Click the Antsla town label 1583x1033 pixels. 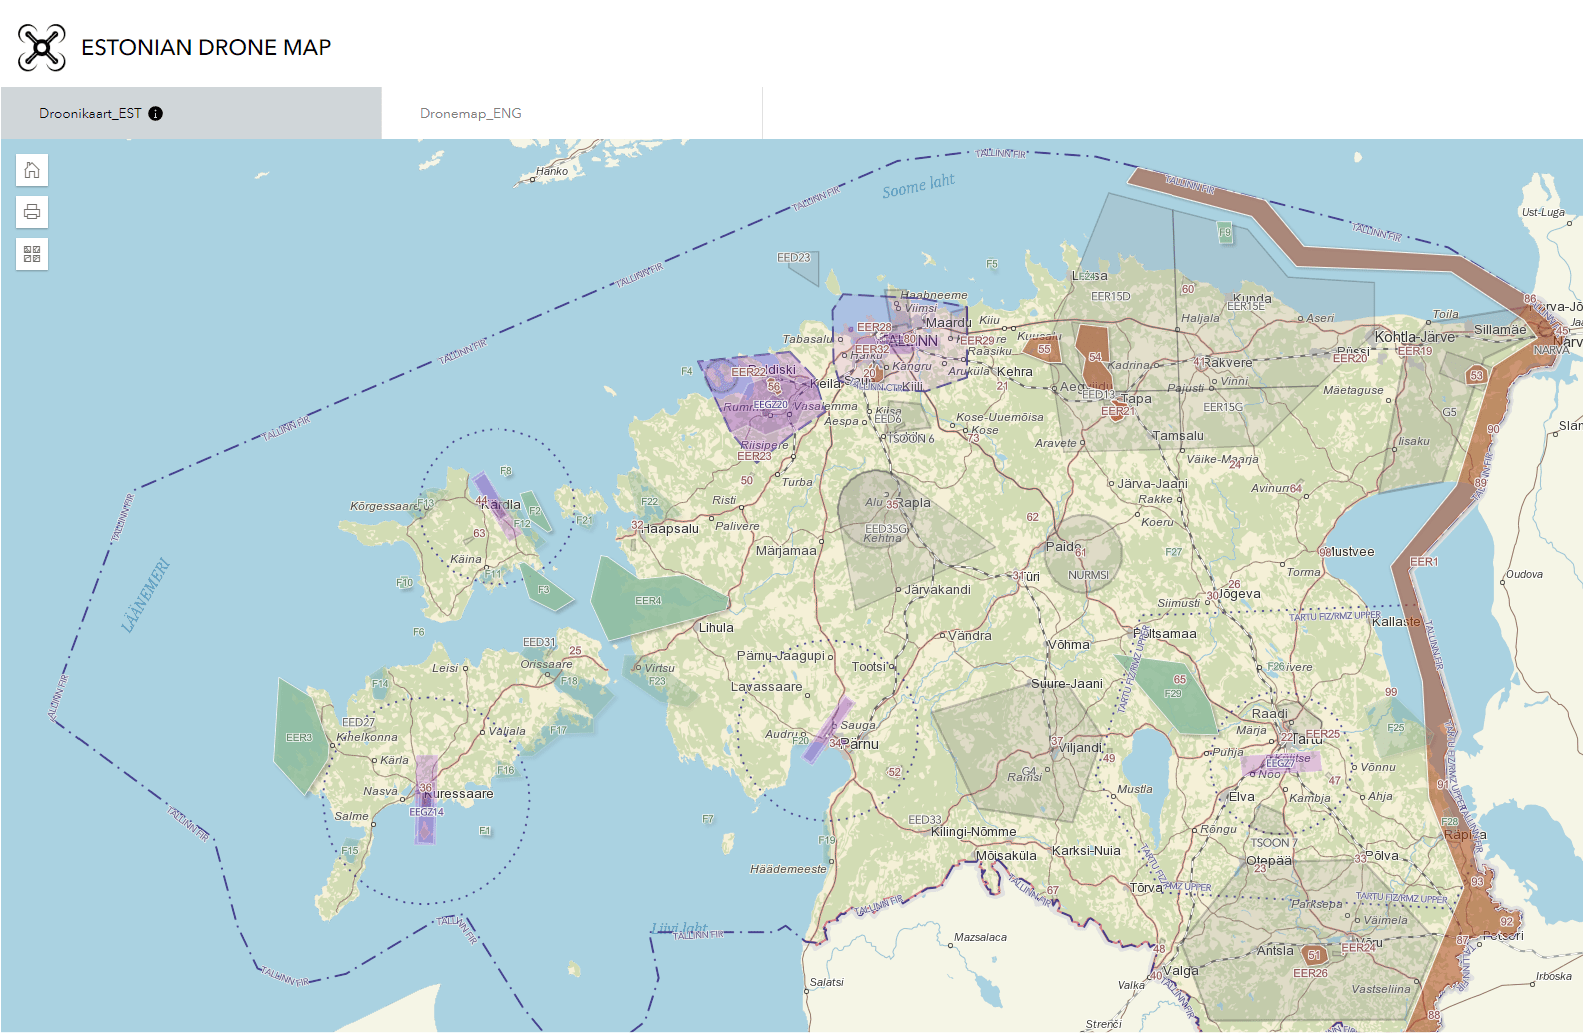click(1275, 951)
